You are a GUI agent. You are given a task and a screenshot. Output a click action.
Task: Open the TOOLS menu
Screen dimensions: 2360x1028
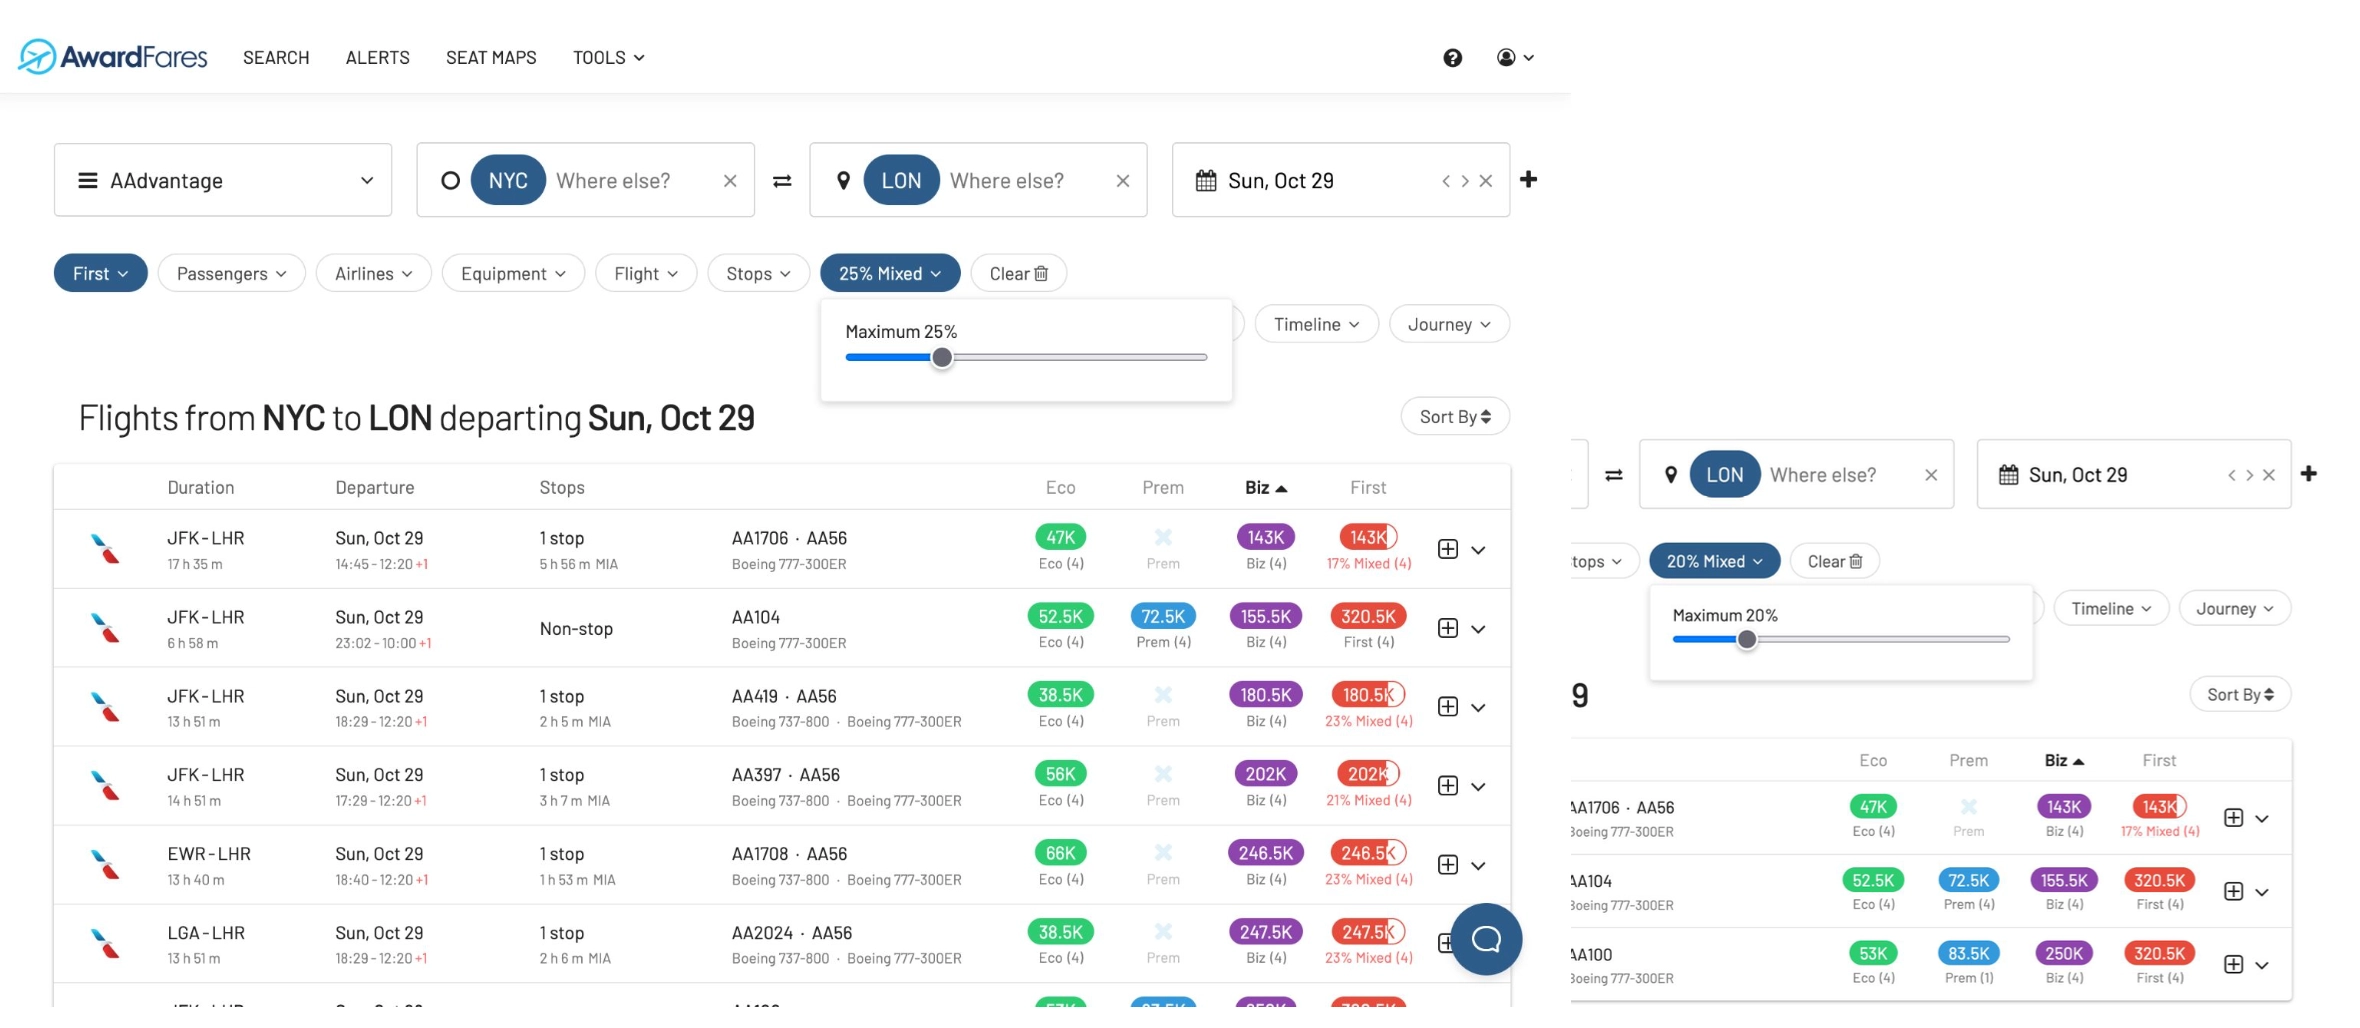[608, 58]
